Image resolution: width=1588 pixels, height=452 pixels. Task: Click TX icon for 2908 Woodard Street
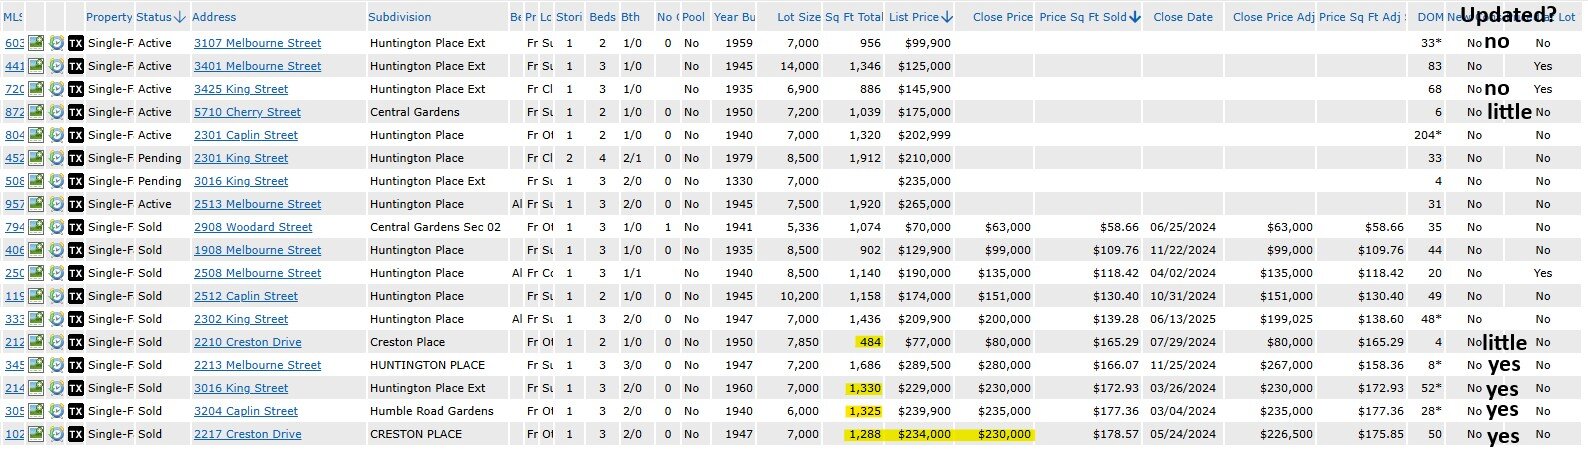pos(76,227)
